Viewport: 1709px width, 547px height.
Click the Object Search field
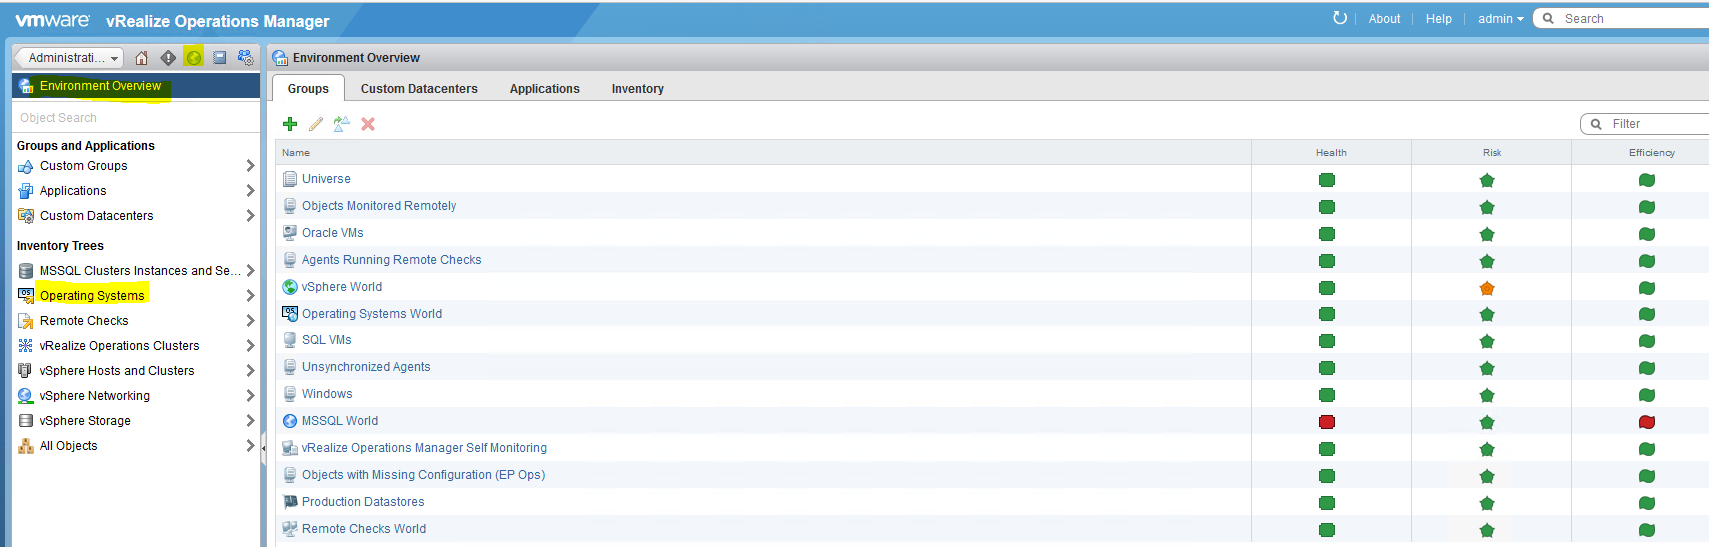click(x=136, y=118)
